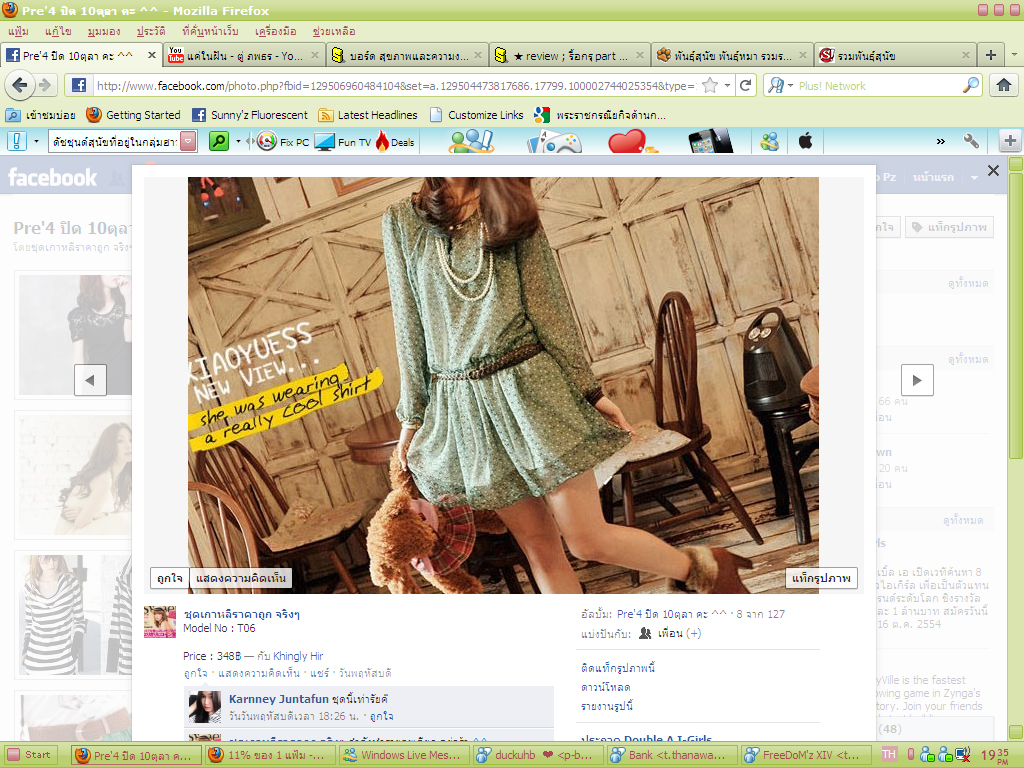Viewport: 1024px width, 768px height.
Task: Go forward with the browser forward arrow
Action: tap(45, 85)
